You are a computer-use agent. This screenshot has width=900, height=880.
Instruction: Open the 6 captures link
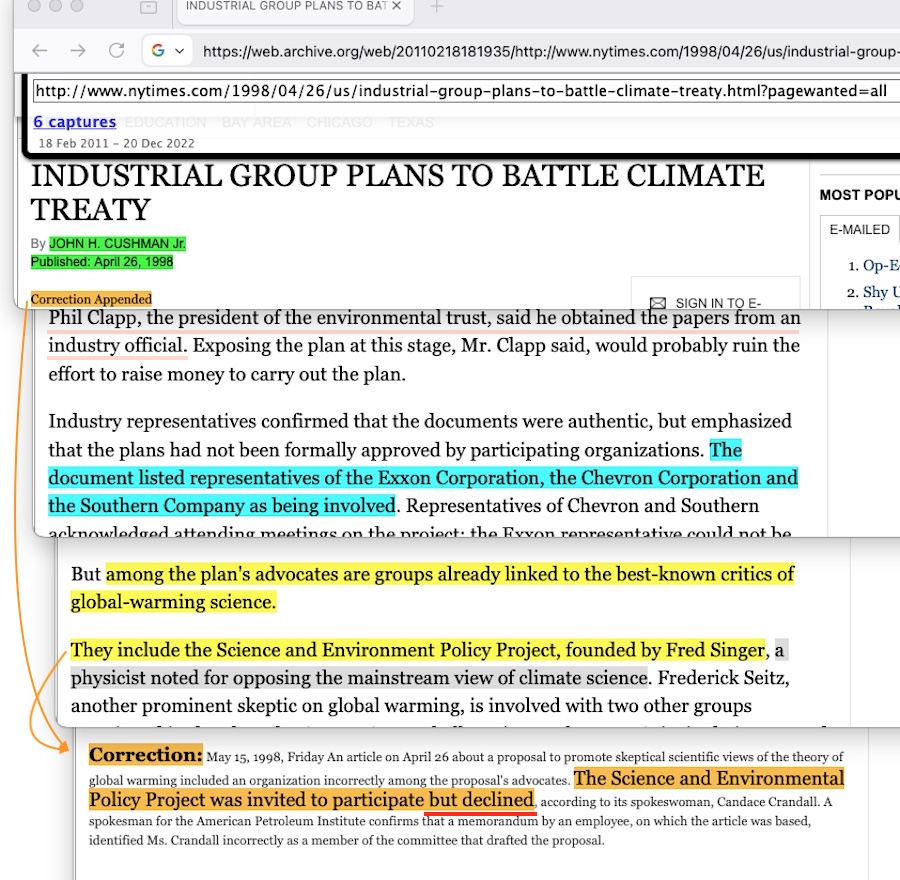[x=75, y=122]
